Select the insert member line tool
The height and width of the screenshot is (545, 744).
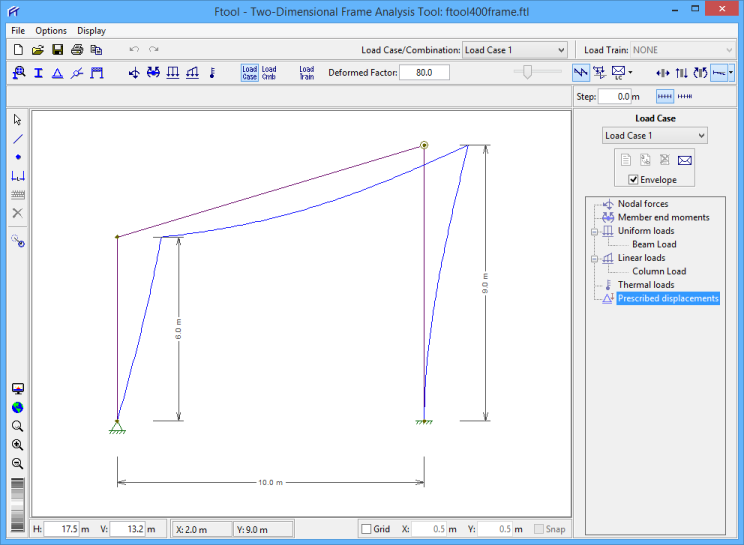pos(18,139)
